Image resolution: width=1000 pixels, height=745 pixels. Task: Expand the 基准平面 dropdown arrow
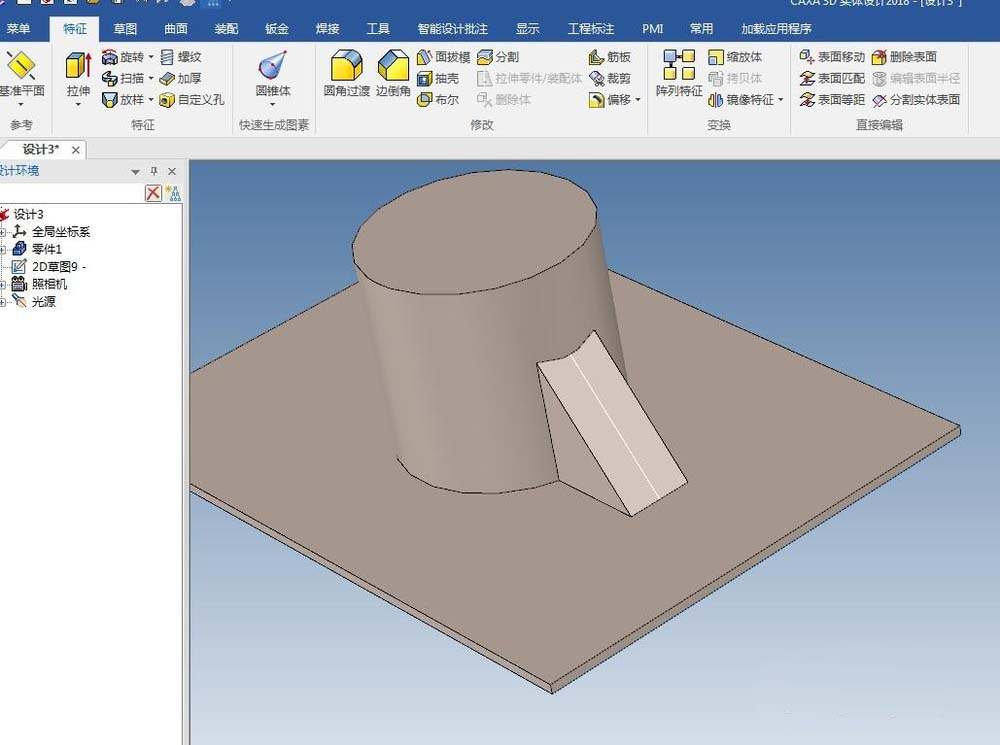click(21, 104)
